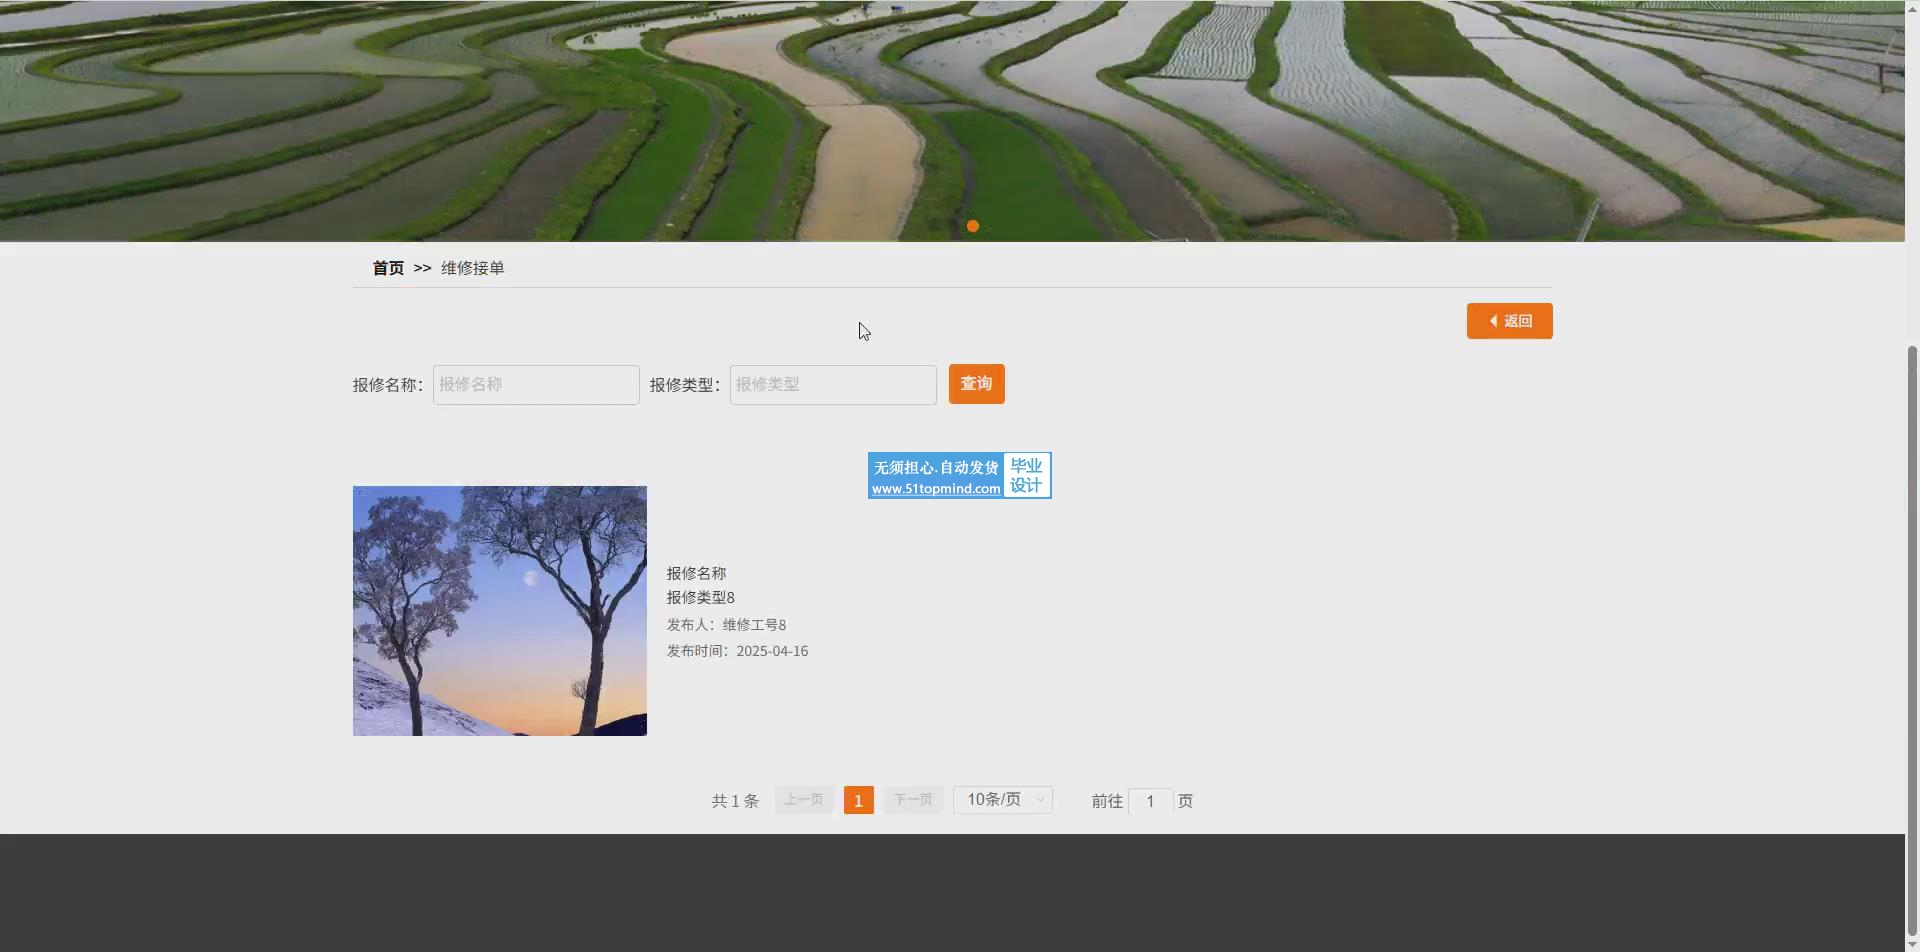Open the 51topmind advertisement banner

959,475
